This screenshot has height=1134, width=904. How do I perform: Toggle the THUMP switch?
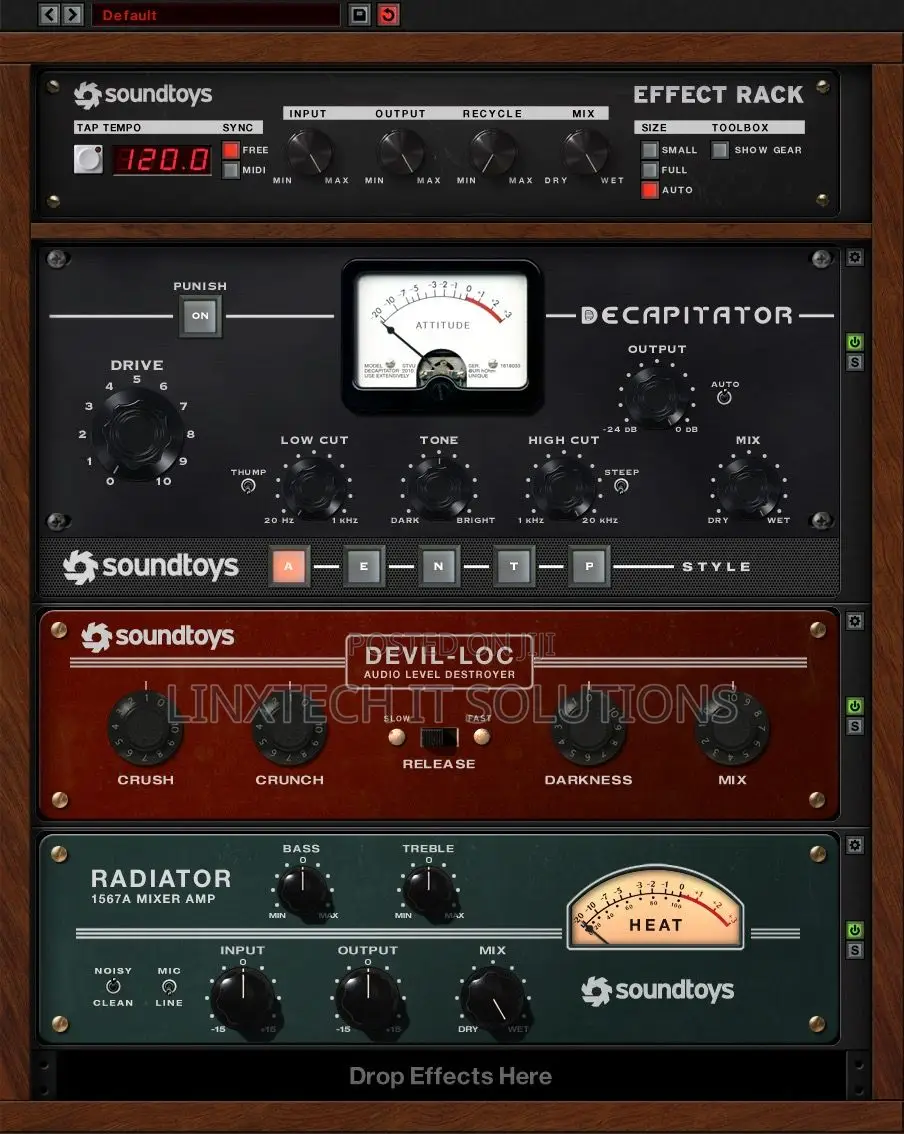[x=248, y=486]
